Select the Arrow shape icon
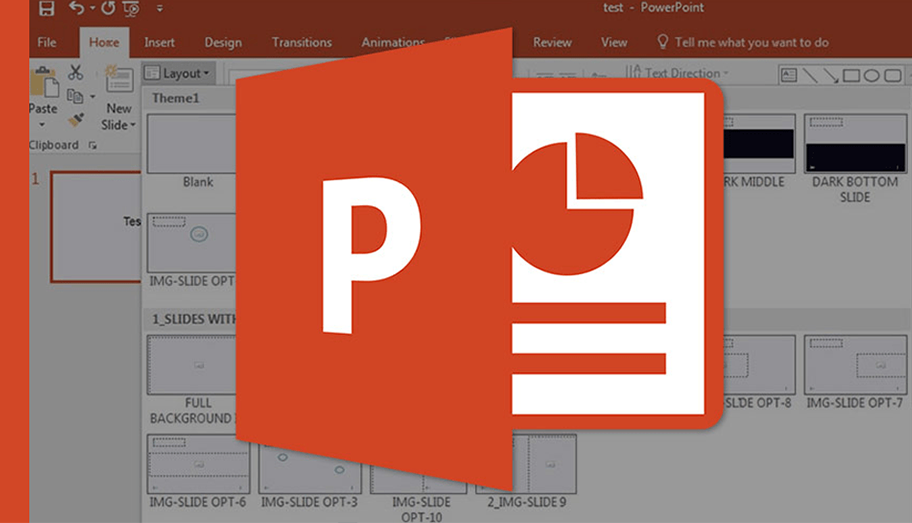 pos(831,76)
